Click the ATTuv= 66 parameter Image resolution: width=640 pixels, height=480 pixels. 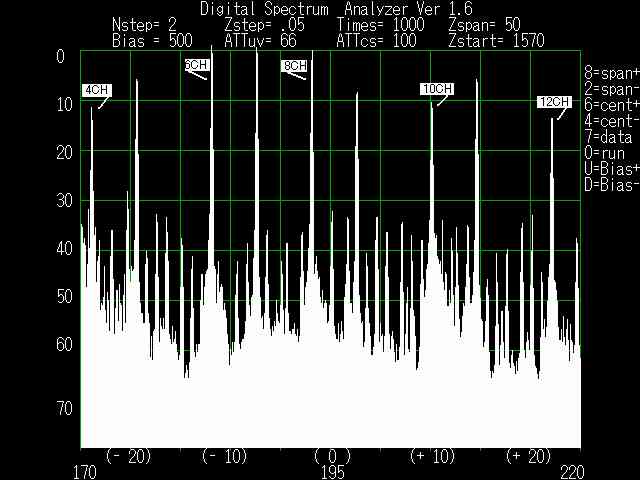click(260, 40)
